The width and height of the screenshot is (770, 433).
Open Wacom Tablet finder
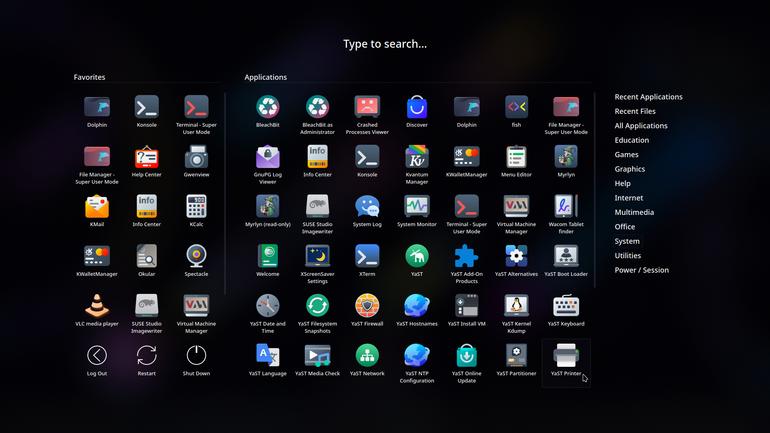coord(566,214)
